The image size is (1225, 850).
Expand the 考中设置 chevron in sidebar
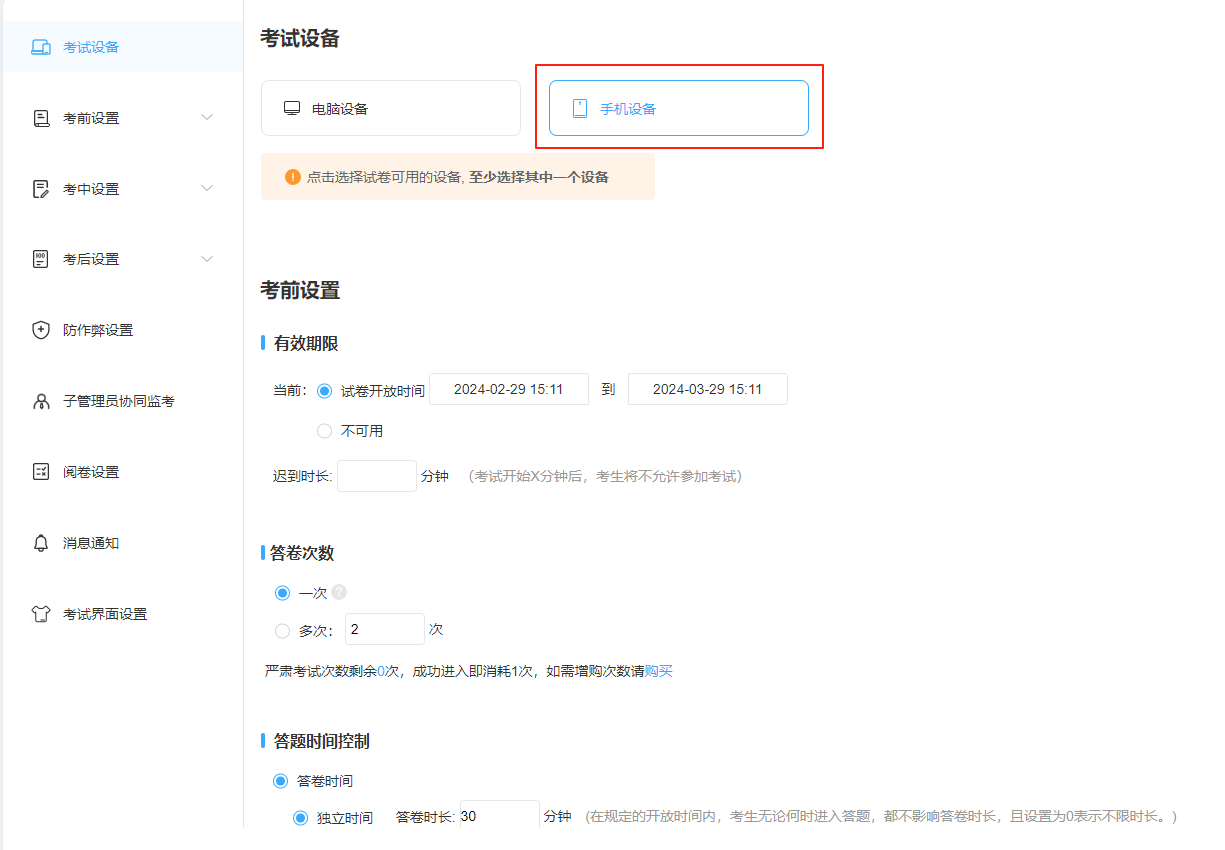pos(207,189)
